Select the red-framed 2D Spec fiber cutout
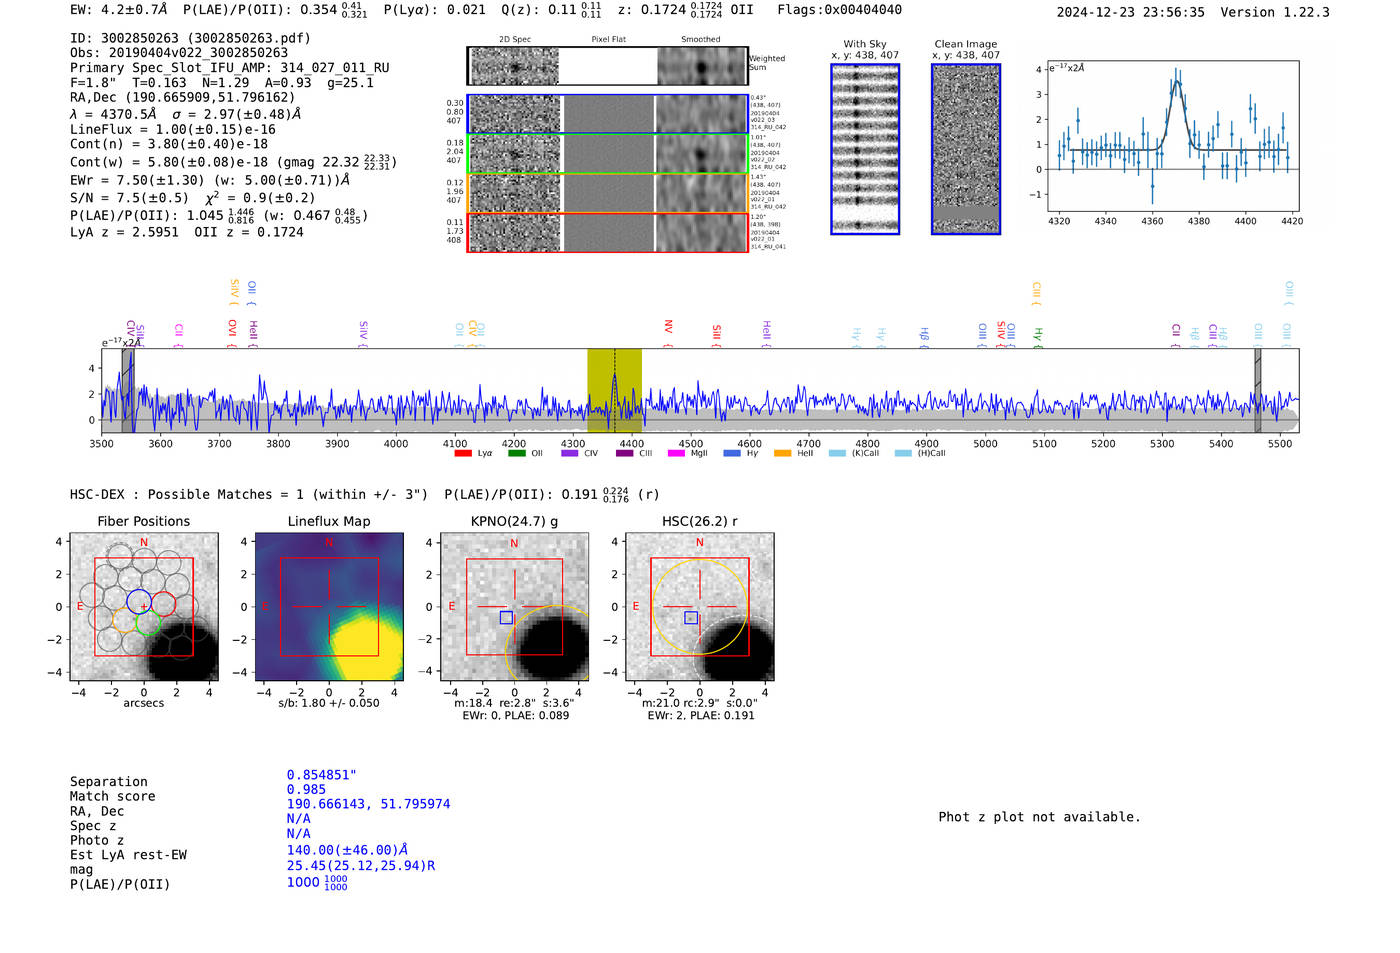This screenshot has height=953, width=1400. (515, 232)
